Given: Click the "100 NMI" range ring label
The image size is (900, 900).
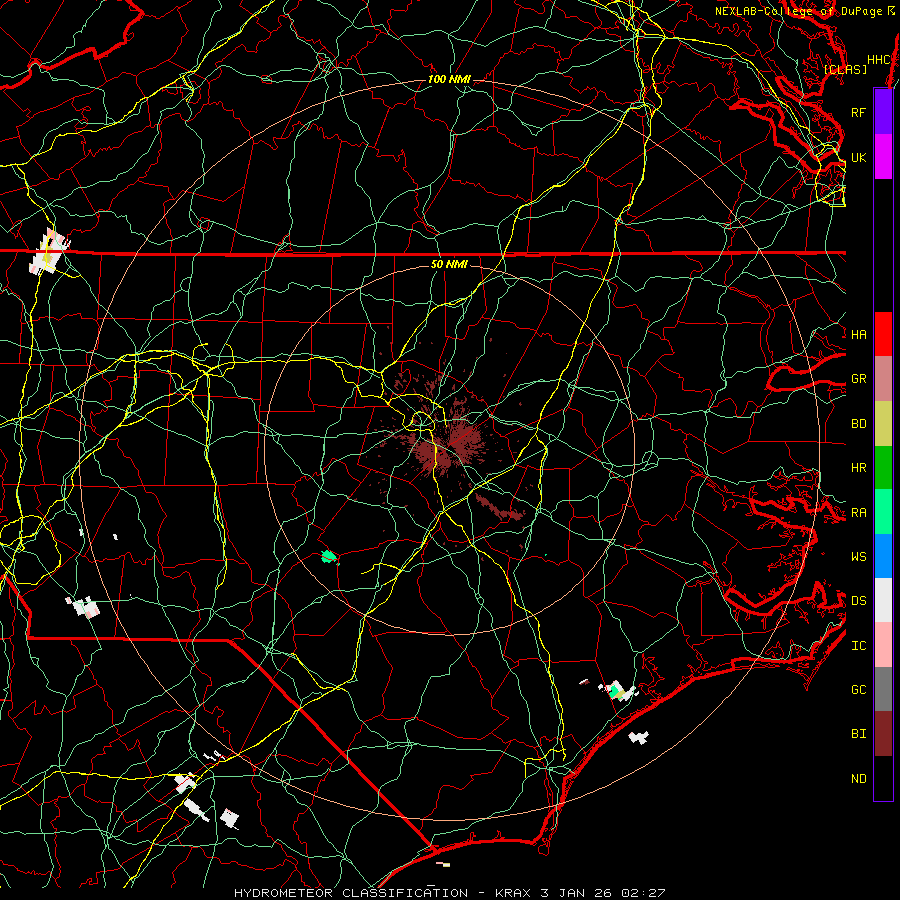Looking at the screenshot, I should (449, 79).
